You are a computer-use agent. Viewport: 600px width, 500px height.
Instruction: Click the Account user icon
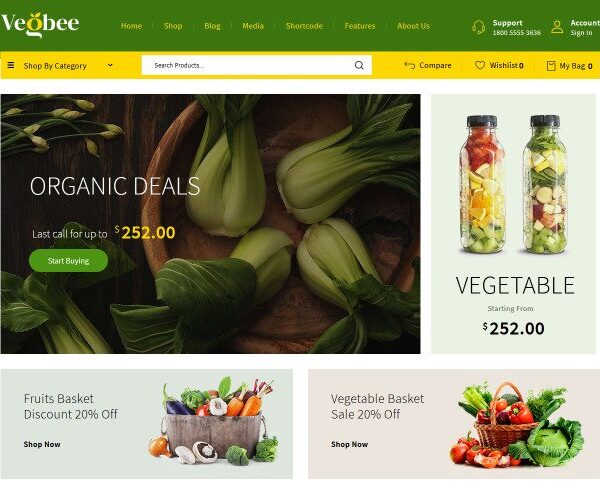pyautogui.click(x=557, y=27)
